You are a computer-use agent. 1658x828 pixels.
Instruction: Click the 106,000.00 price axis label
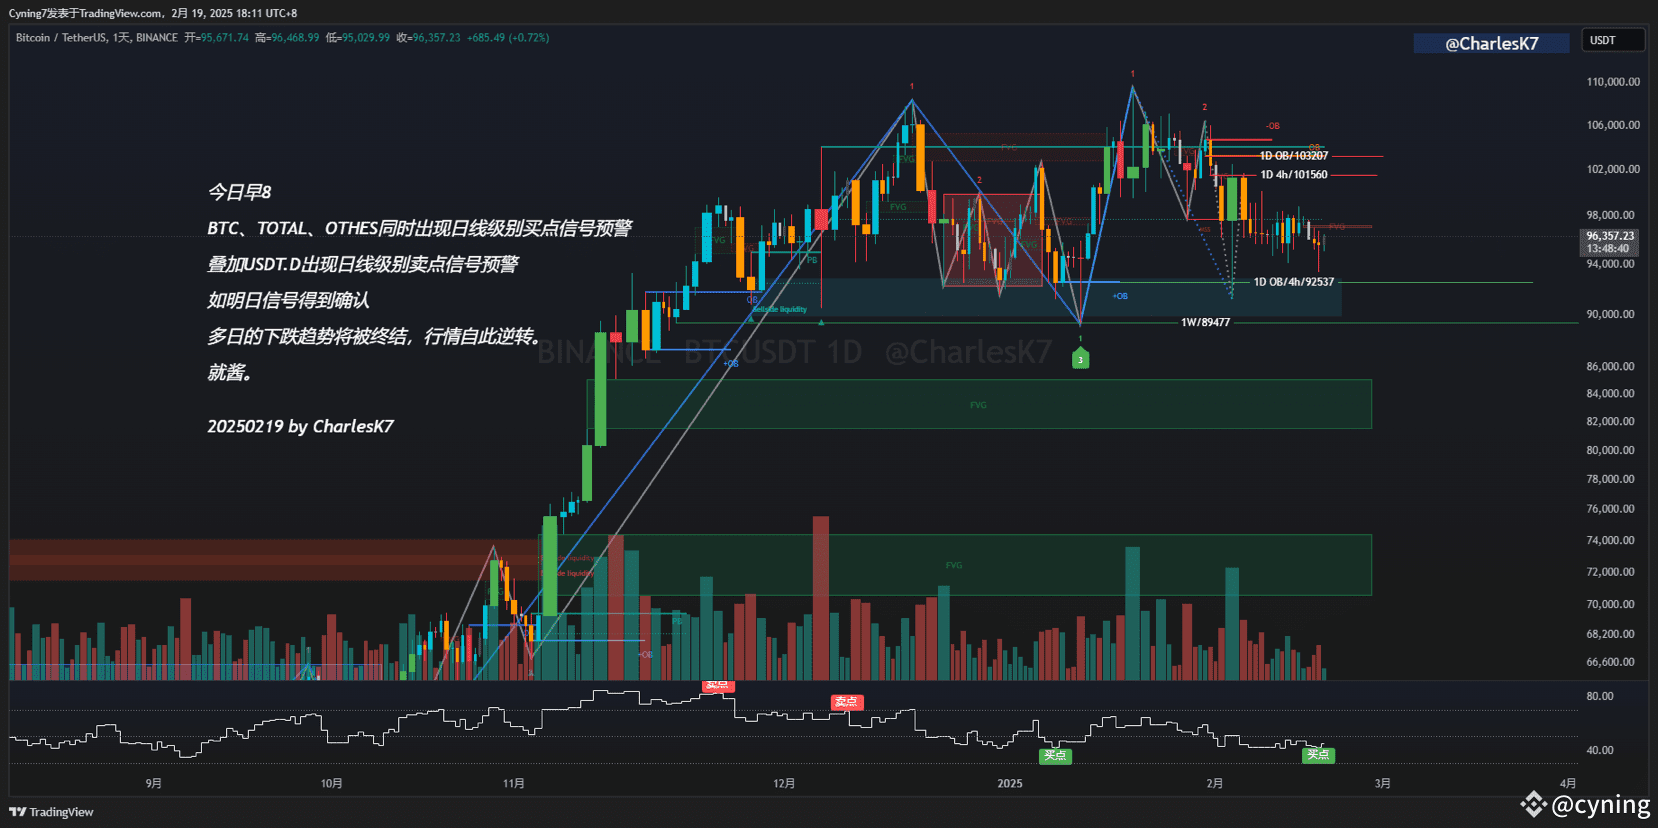point(1613,125)
